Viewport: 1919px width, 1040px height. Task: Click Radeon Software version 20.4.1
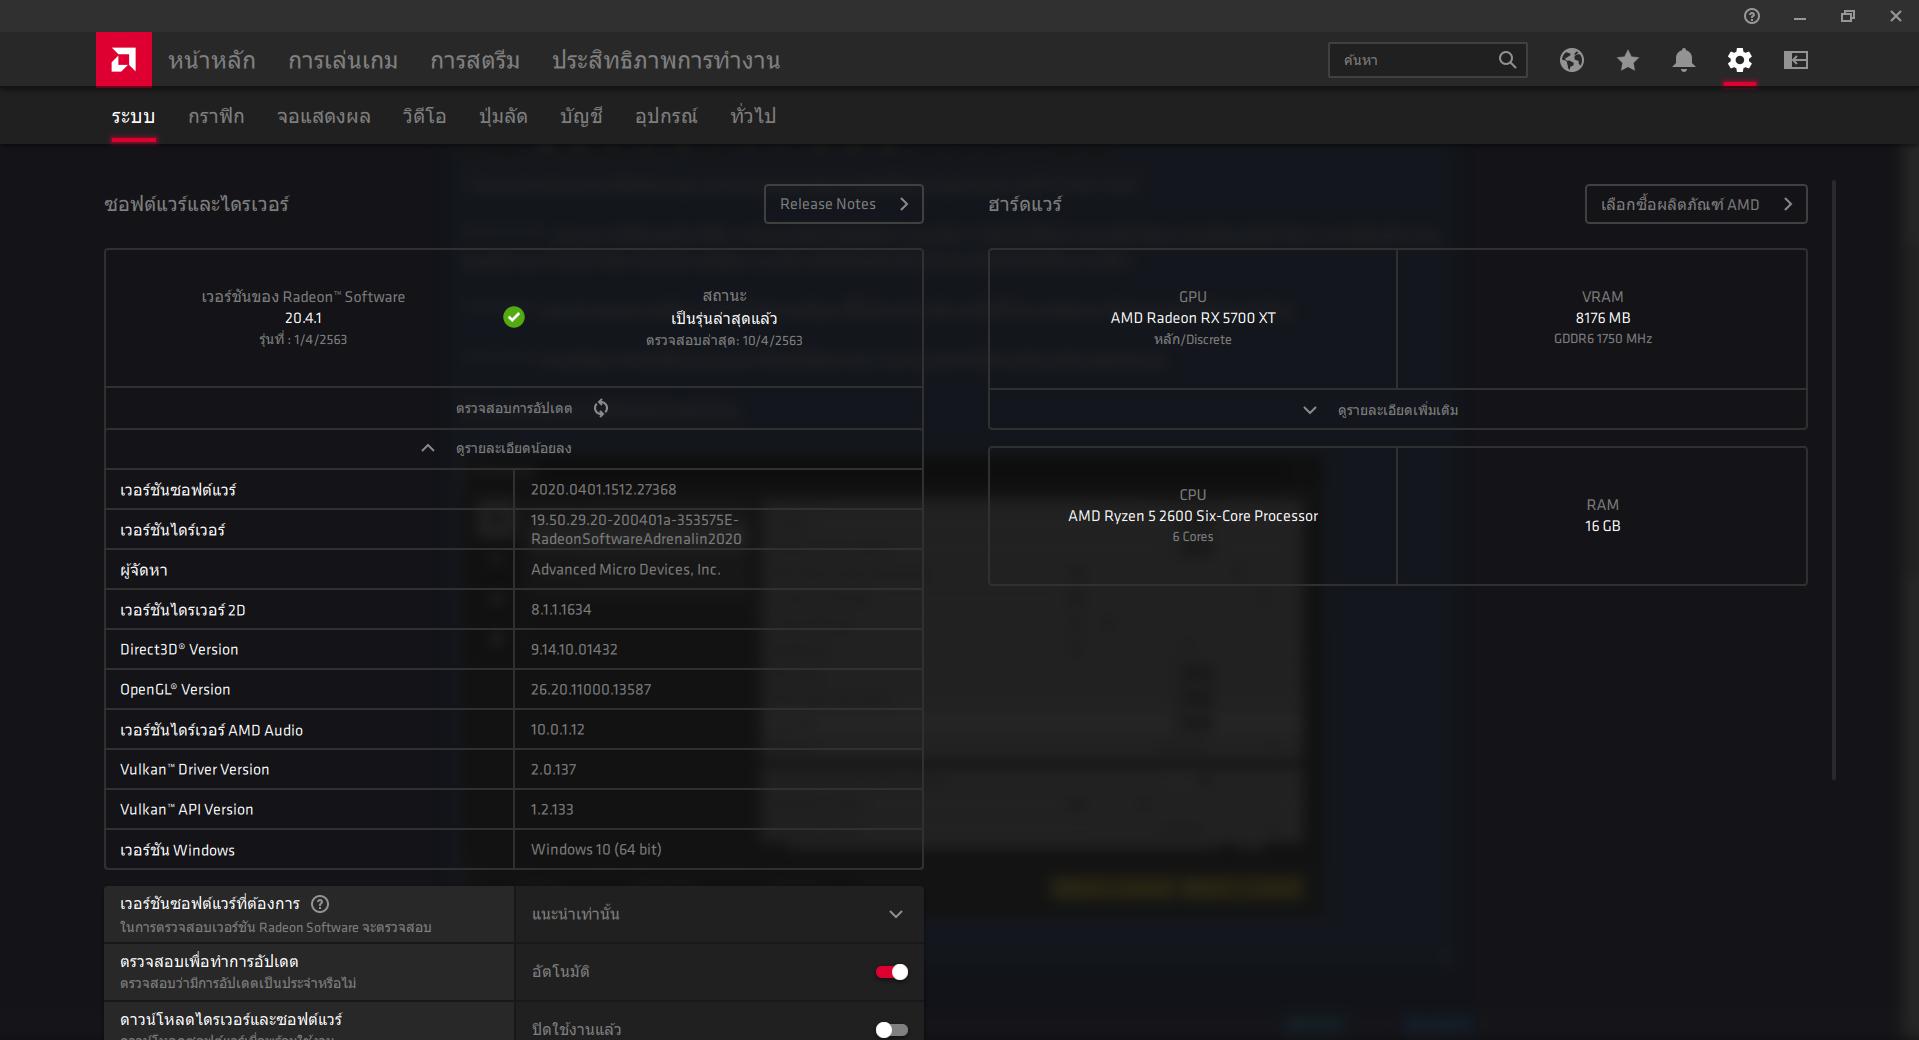303,318
